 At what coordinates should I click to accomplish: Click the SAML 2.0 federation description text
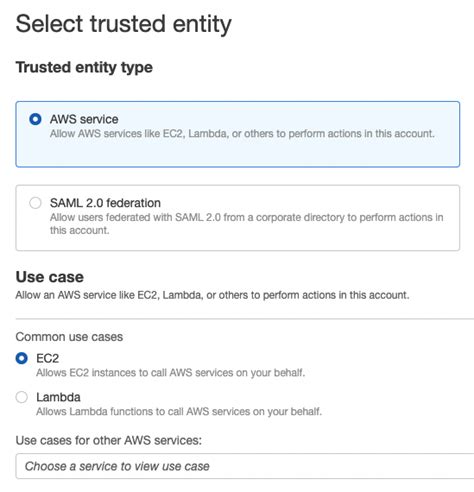[x=247, y=224]
